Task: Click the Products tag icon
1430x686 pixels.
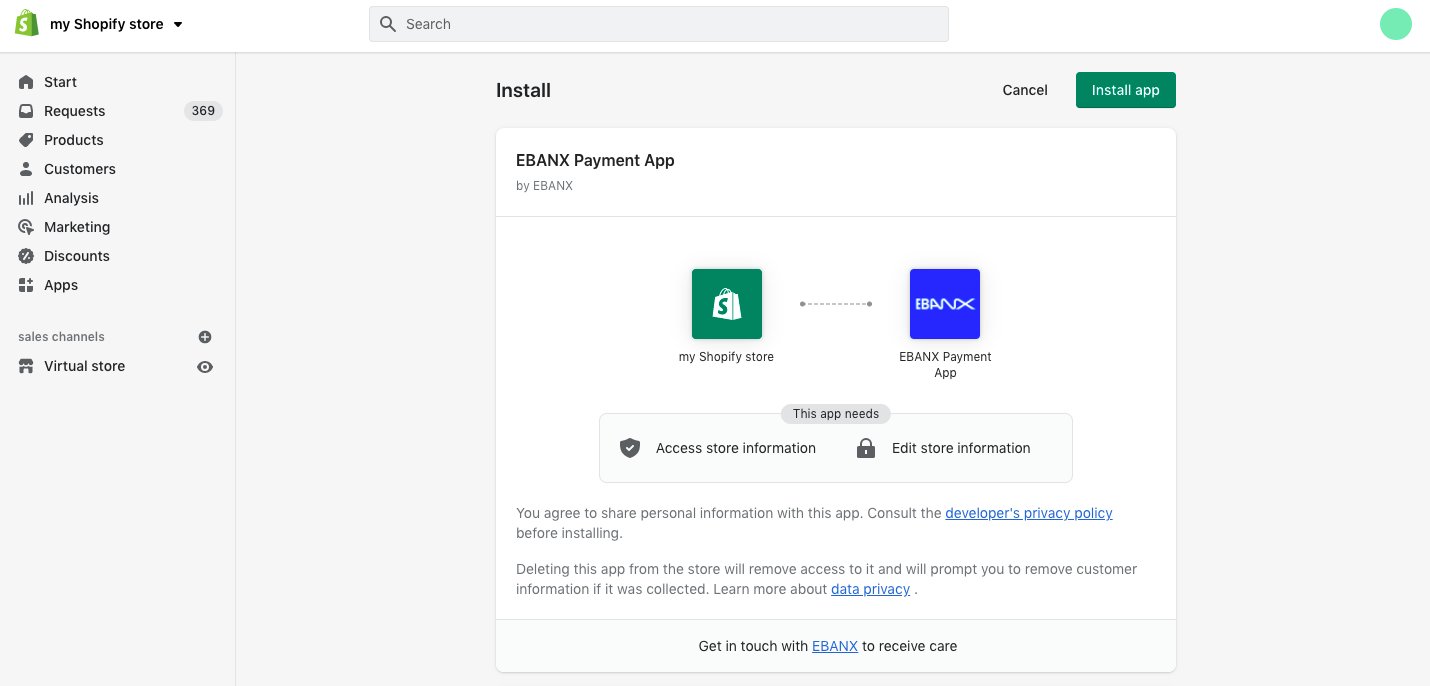Action: 26,140
